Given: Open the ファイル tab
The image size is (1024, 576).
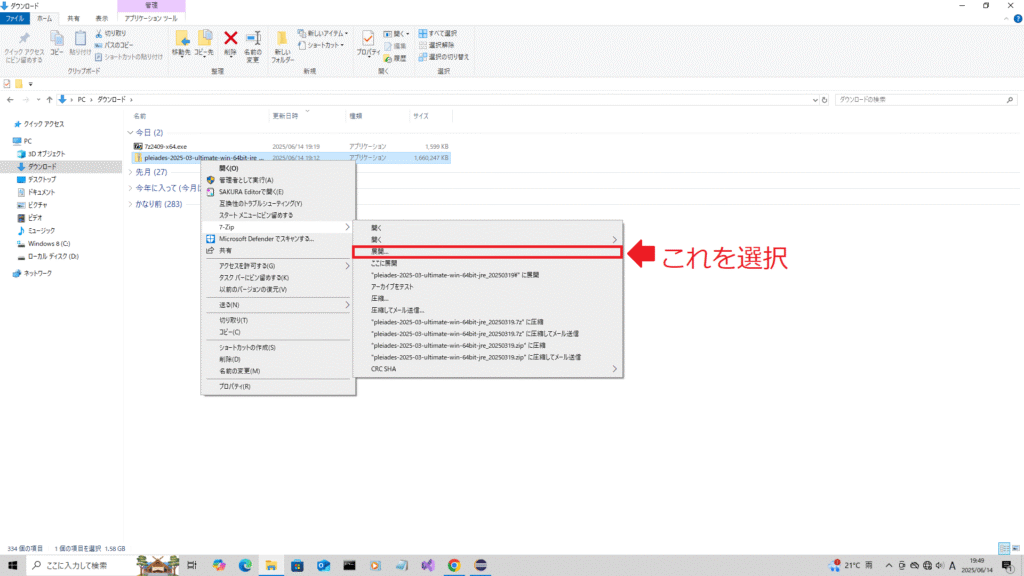Looking at the screenshot, I should (15, 19).
